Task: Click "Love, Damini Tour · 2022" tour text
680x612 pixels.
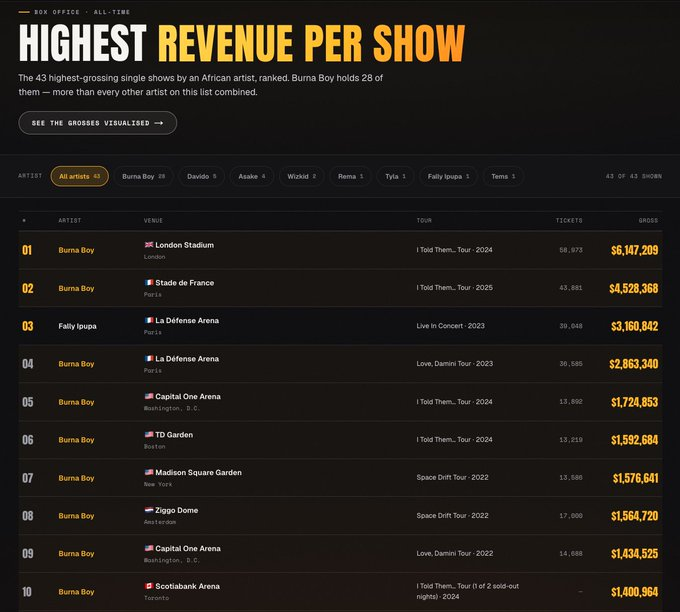Action: tap(454, 553)
